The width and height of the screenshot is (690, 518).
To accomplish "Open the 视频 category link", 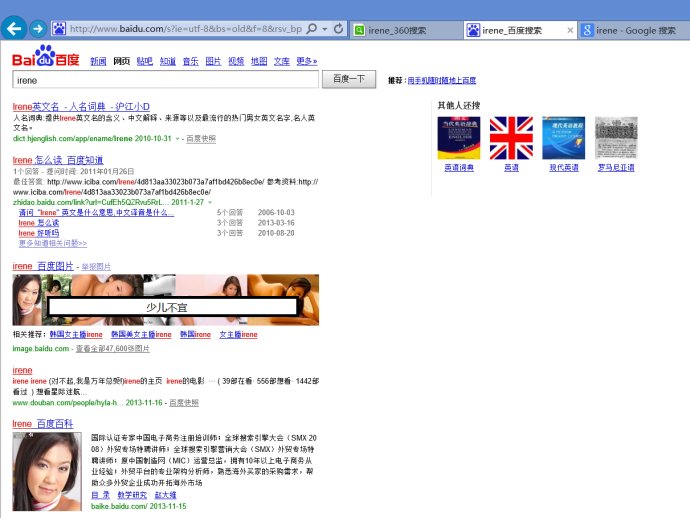I will point(236,61).
